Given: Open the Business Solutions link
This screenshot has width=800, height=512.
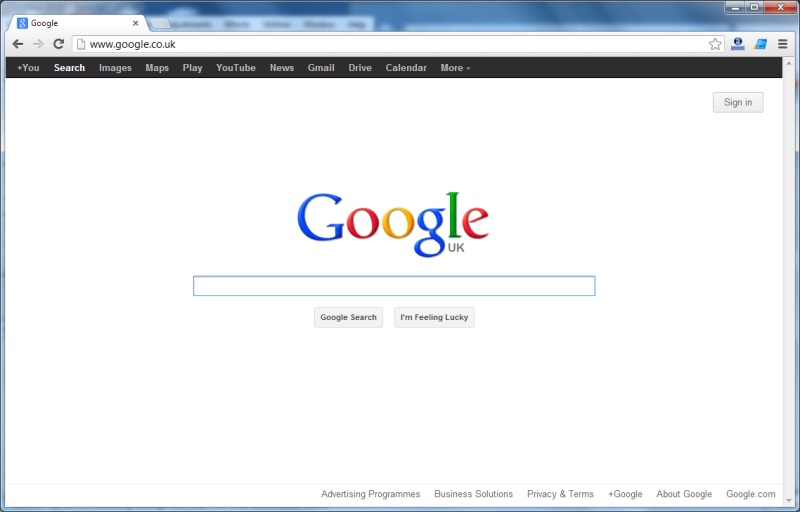Looking at the screenshot, I should [473, 494].
